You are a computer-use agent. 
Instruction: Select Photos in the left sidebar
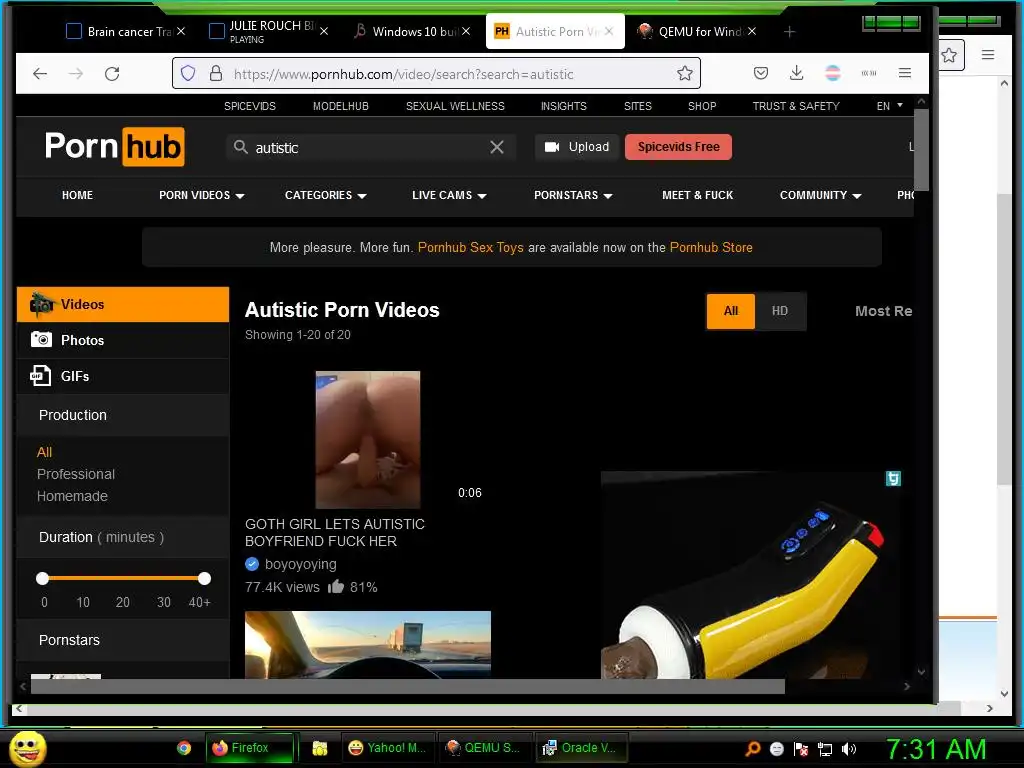123,340
